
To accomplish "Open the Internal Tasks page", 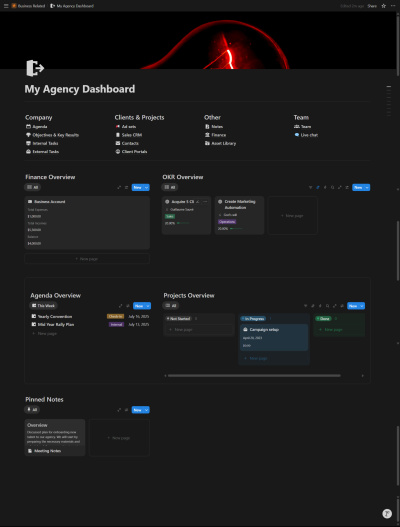I will click(x=42, y=144).
